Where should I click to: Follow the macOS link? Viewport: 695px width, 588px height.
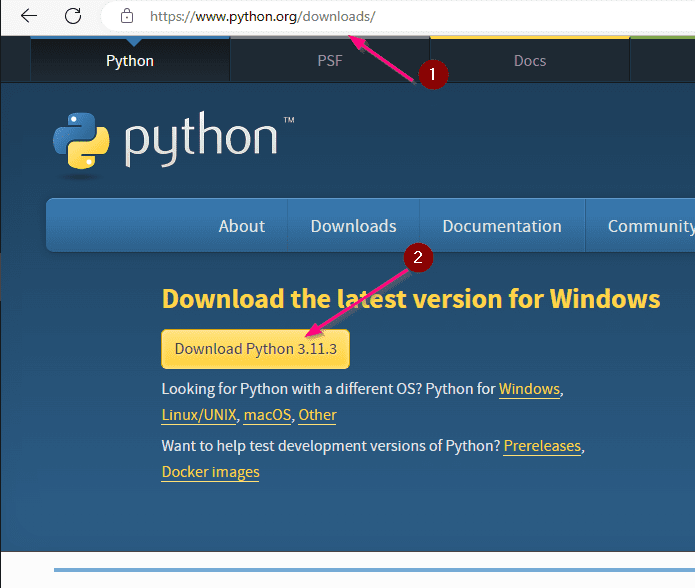click(267, 415)
